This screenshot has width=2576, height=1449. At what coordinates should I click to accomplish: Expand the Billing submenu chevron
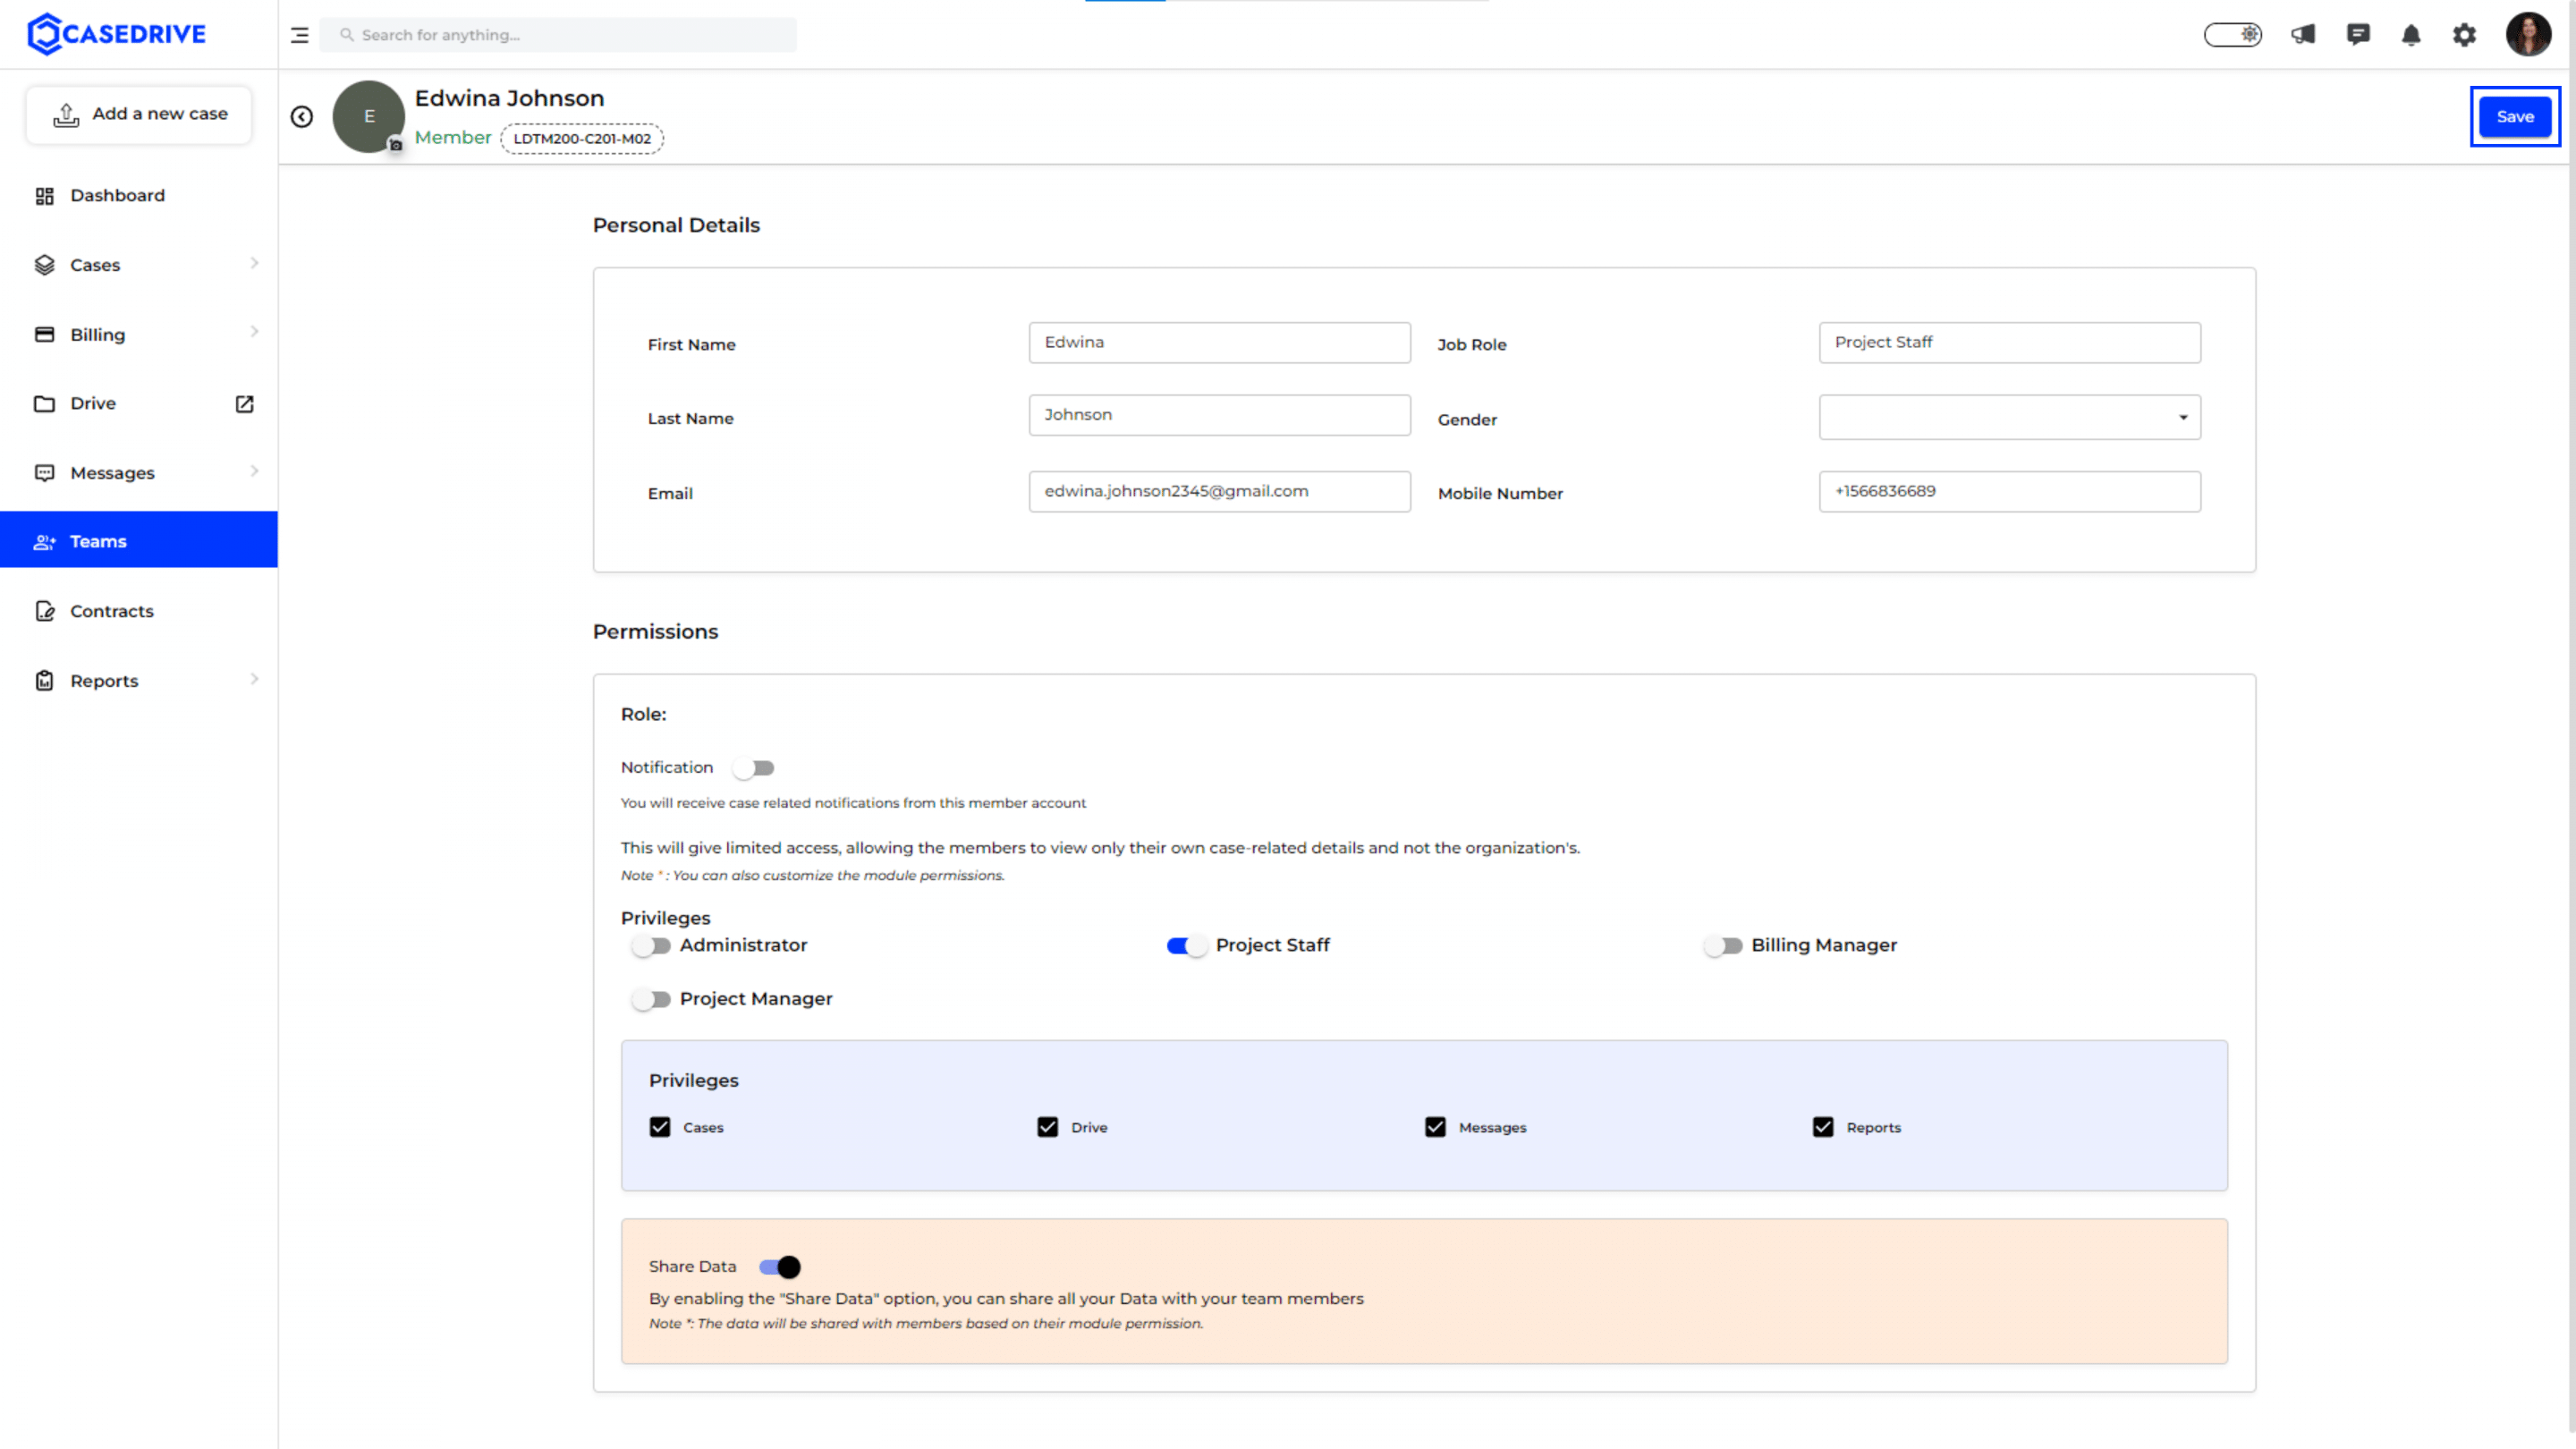click(254, 332)
